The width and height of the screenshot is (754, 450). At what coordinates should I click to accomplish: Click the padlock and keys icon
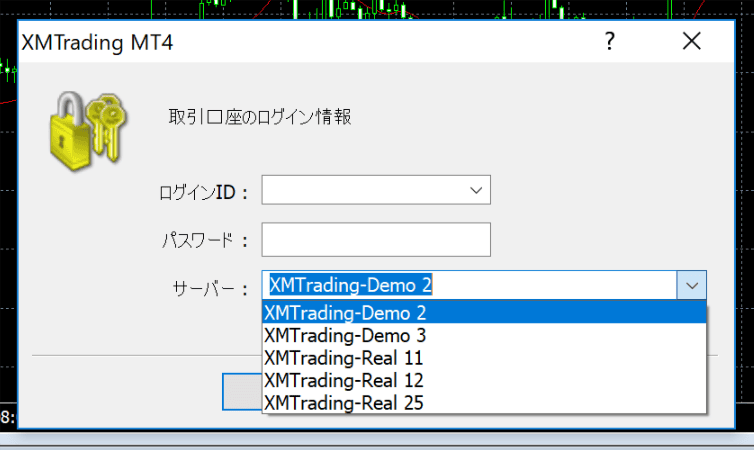(x=88, y=131)
